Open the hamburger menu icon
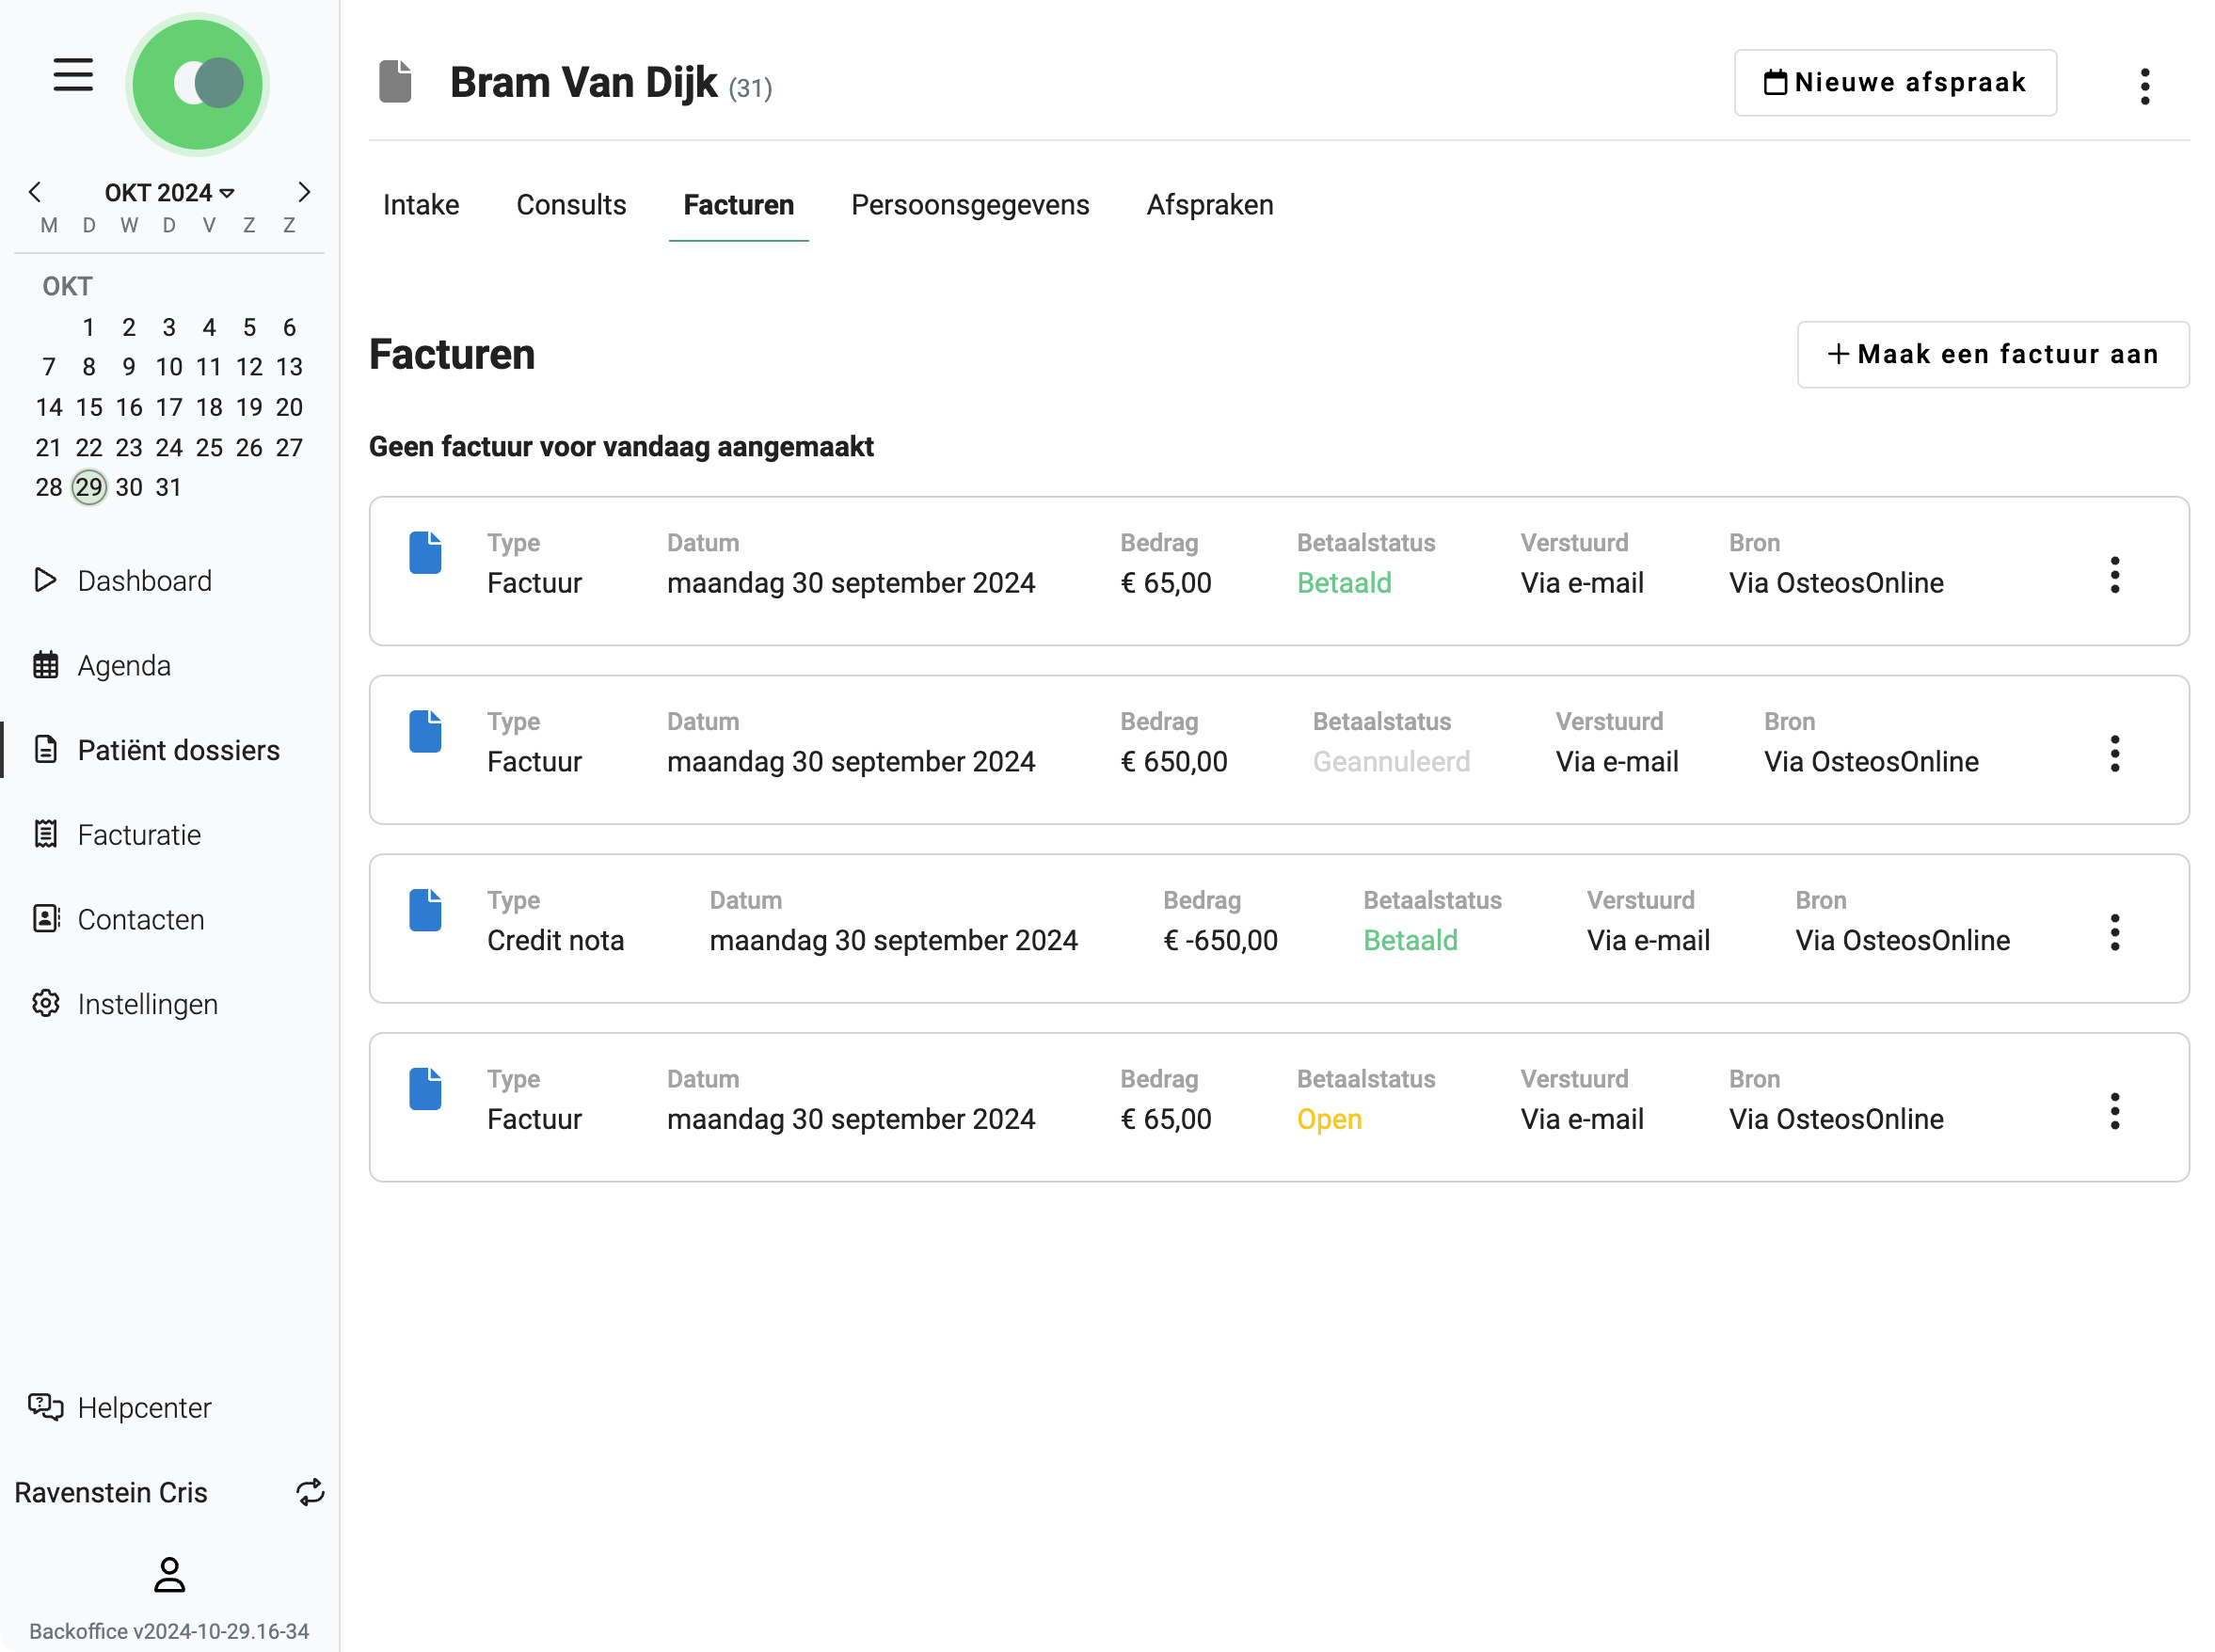 (73, 75)
